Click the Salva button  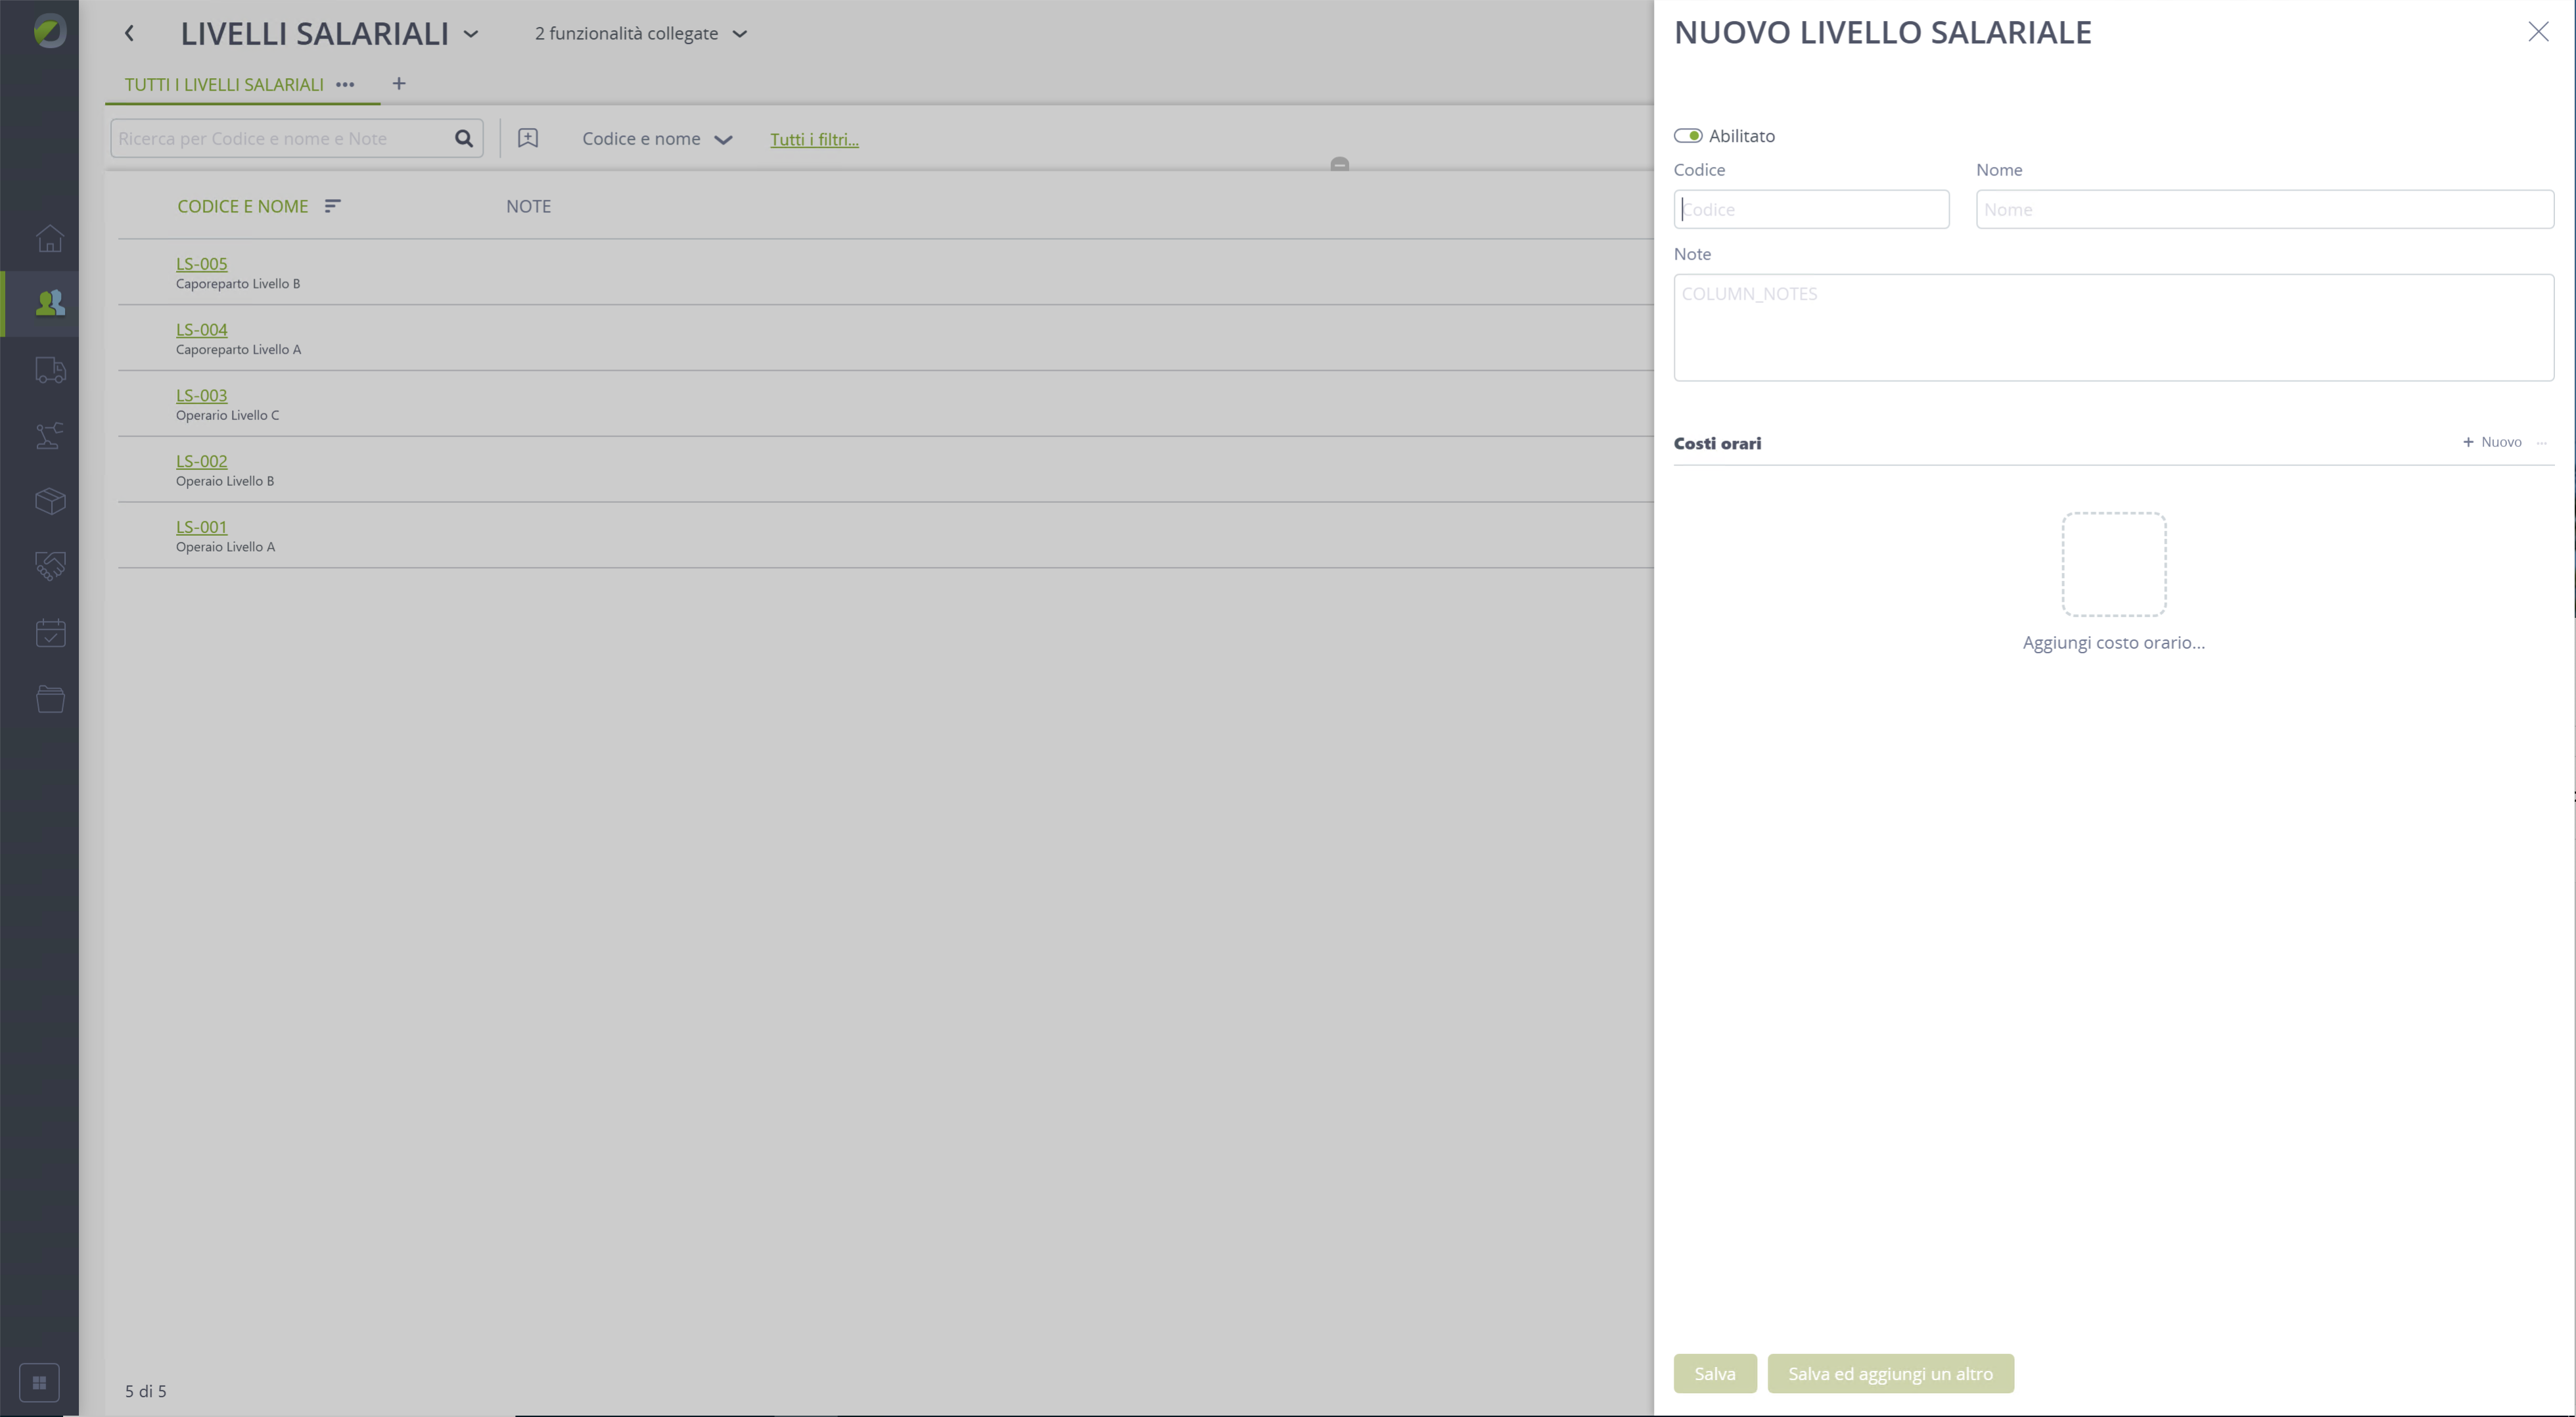1714,1373
